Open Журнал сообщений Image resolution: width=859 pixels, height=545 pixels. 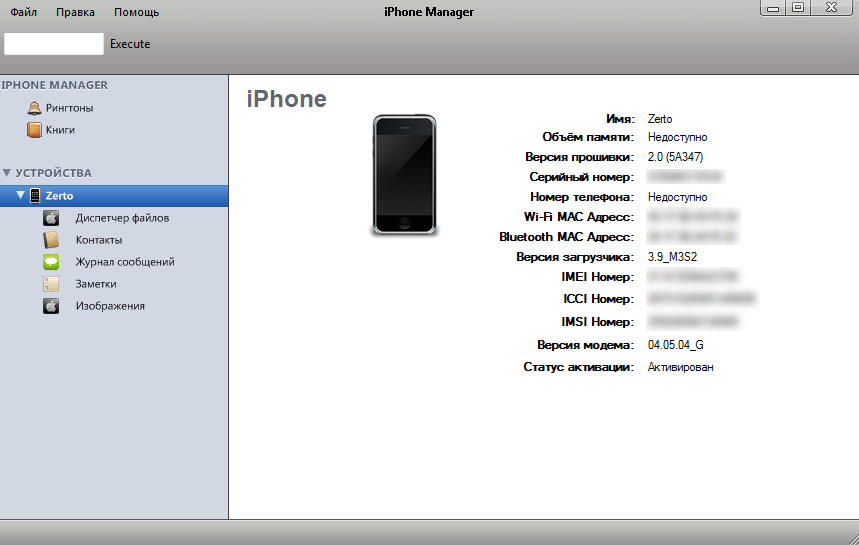click(125, 262)
